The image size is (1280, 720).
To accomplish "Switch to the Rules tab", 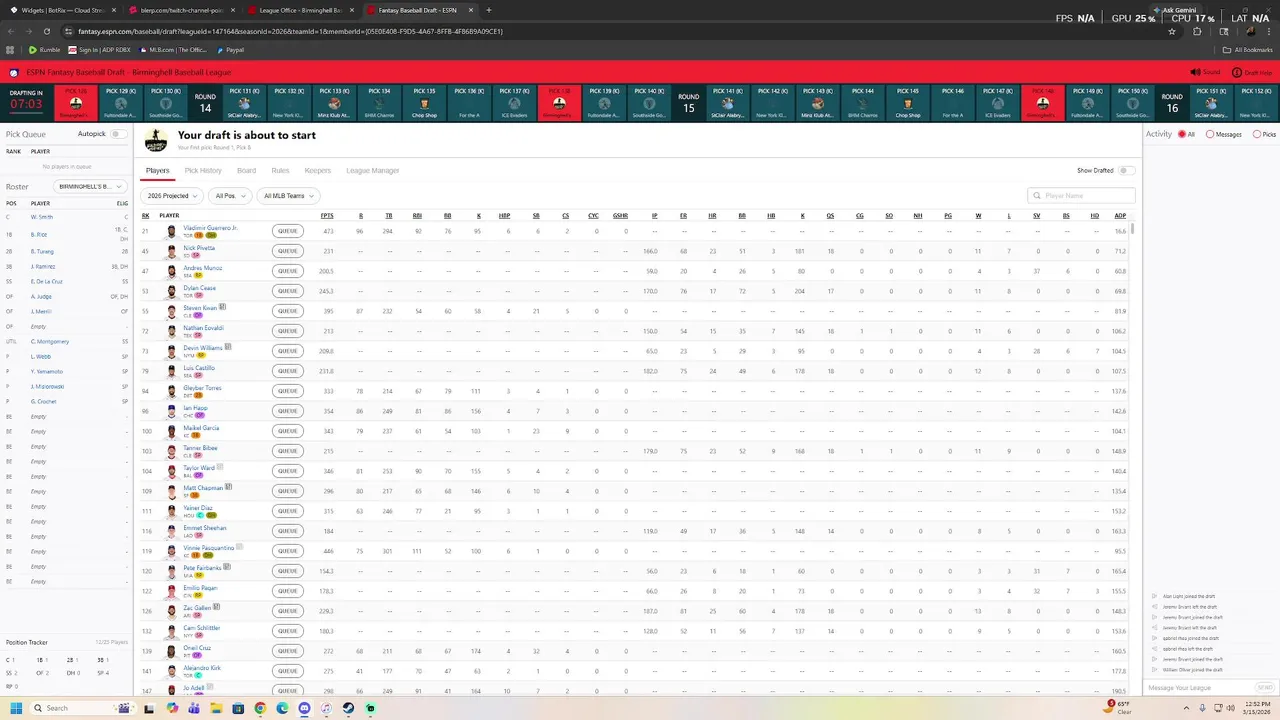I will (x=280, y=171).
